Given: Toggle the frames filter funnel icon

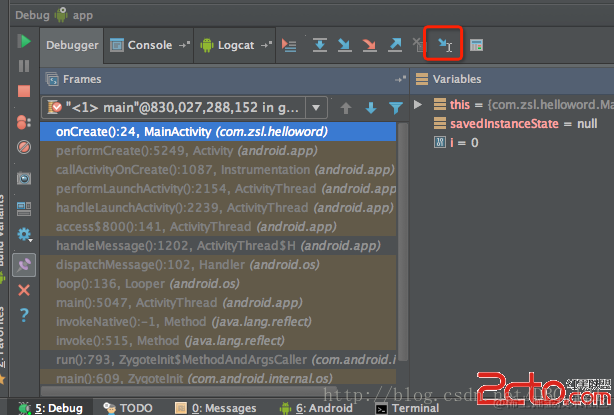Looking at the screenshot, I should point(396,108).
